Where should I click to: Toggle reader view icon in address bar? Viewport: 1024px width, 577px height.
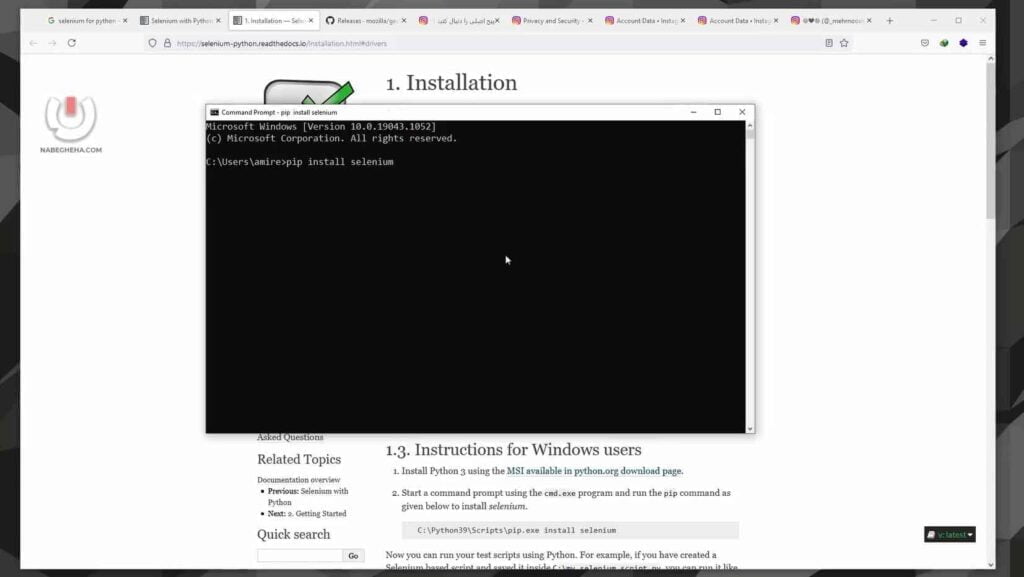[829, 43]
